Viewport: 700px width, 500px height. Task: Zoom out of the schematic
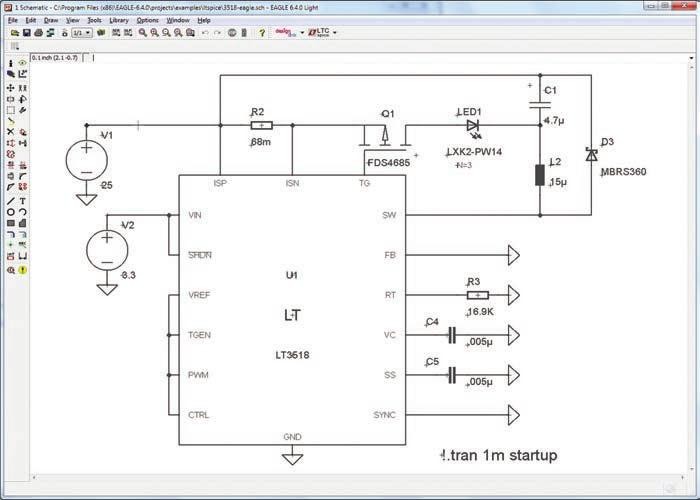(166, 33)
